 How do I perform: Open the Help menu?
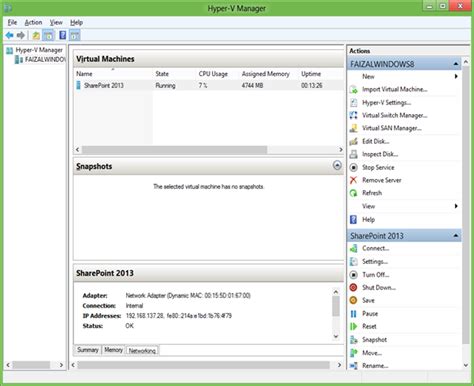point(76,22)
